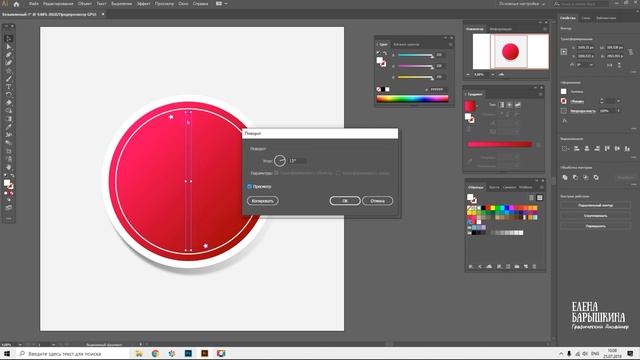Screen dimensions: 640x360
Task: Click Копировать button in Rotate dialog
Action: 262,201
